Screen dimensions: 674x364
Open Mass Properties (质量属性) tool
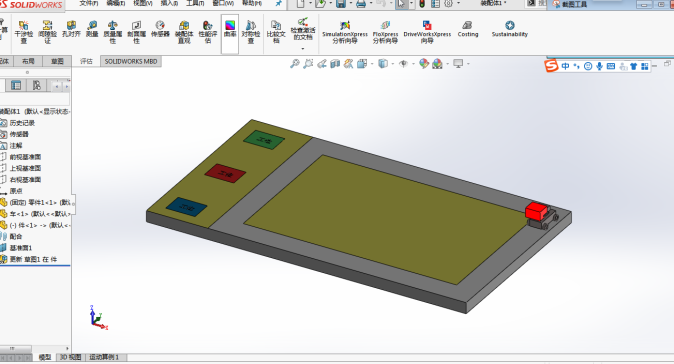[x=113, y=31]
